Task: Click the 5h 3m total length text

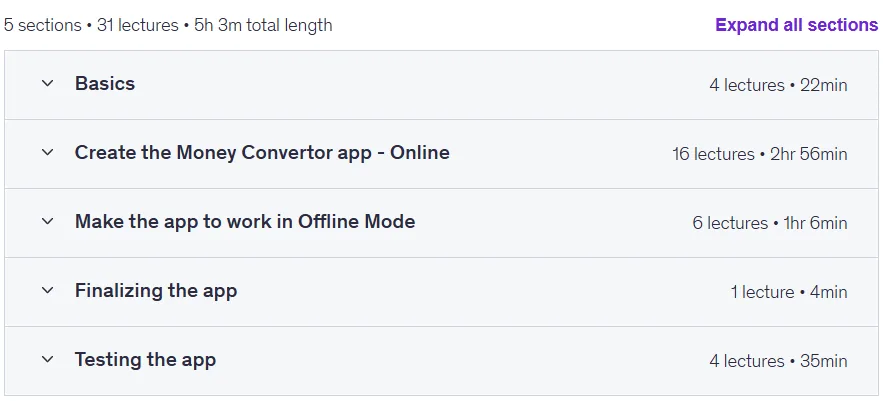Action: click(x=263, y=25)
